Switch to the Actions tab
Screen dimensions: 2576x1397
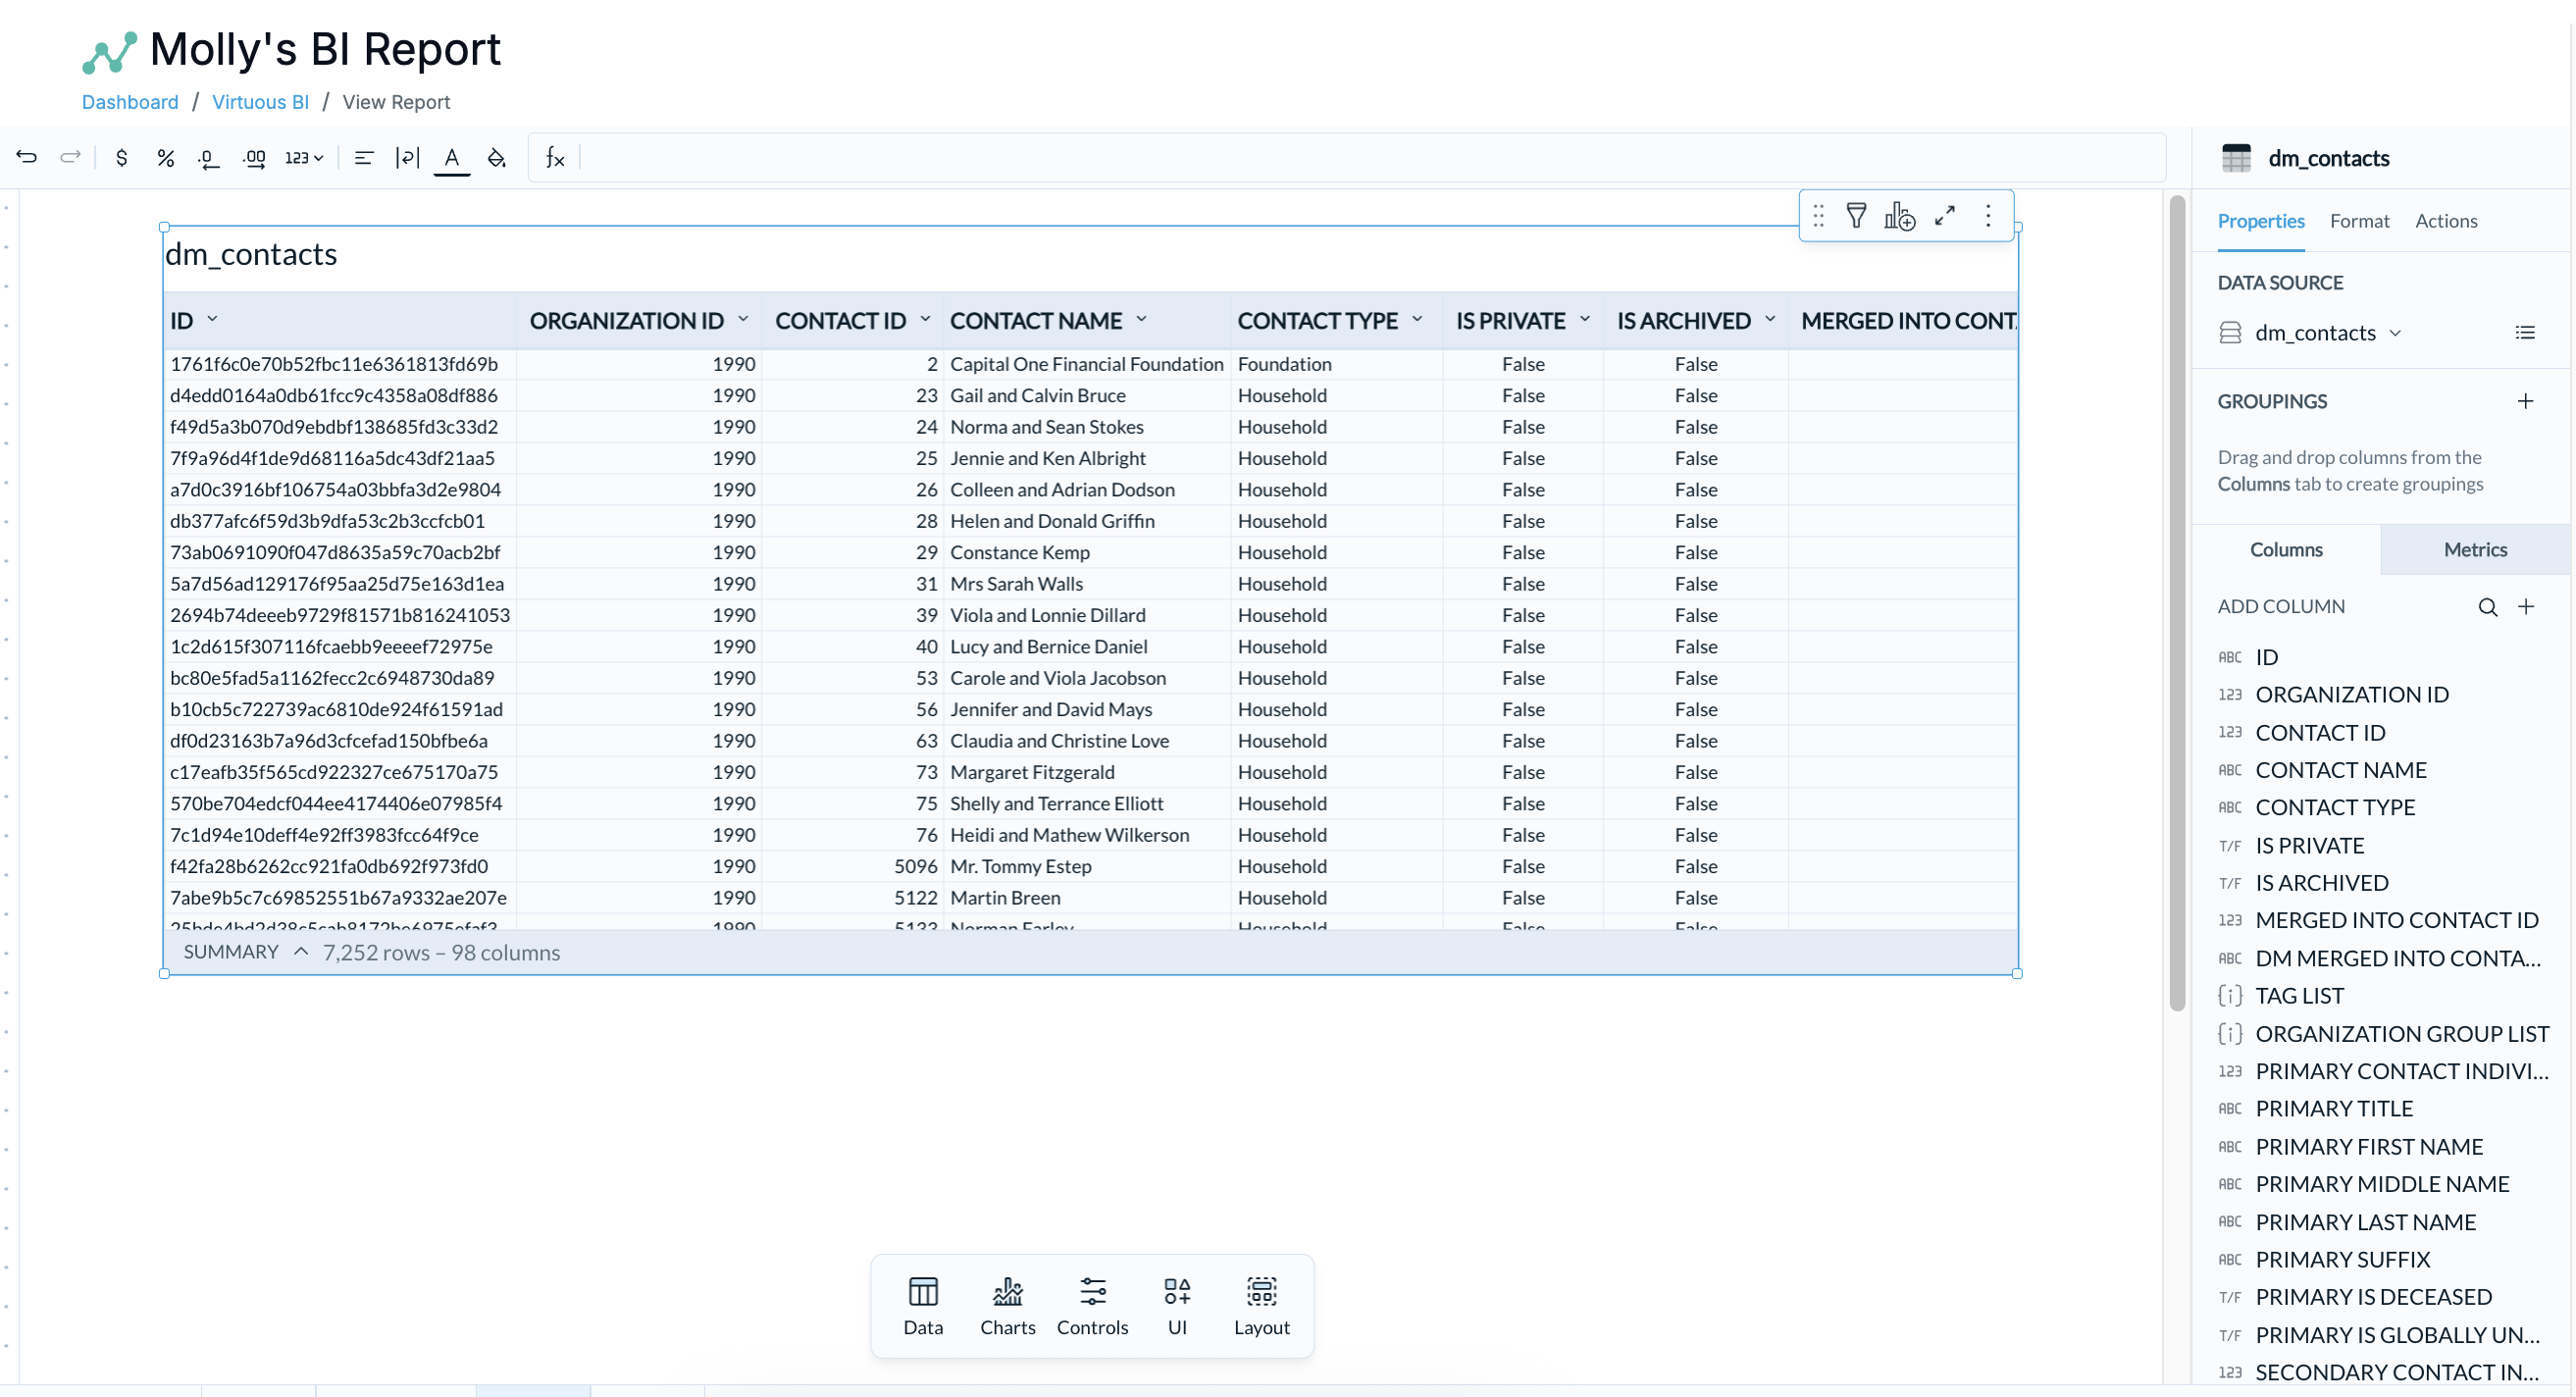[x=2446, y=220]
